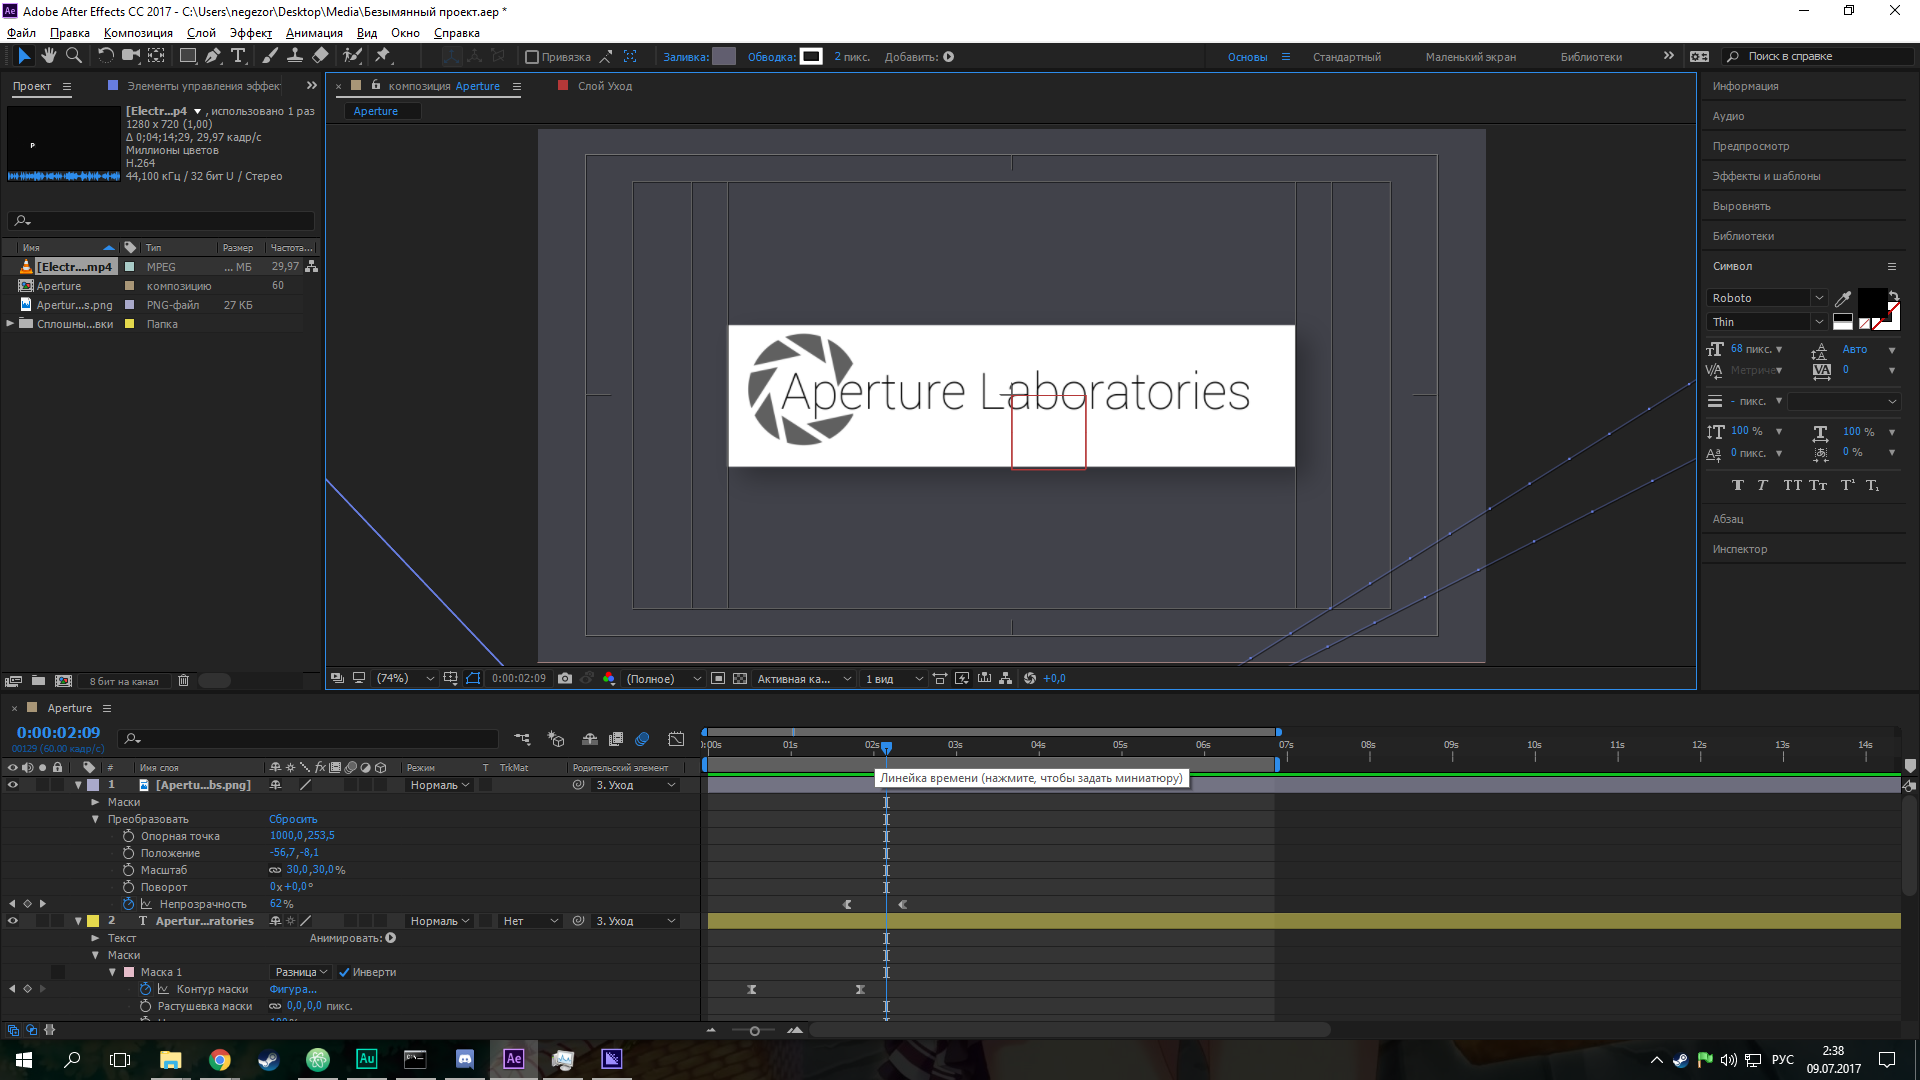Viewport: 1920px width, 1080px height.
Task: Open the Roboto font family dropdown
Action: point(1767,298)
